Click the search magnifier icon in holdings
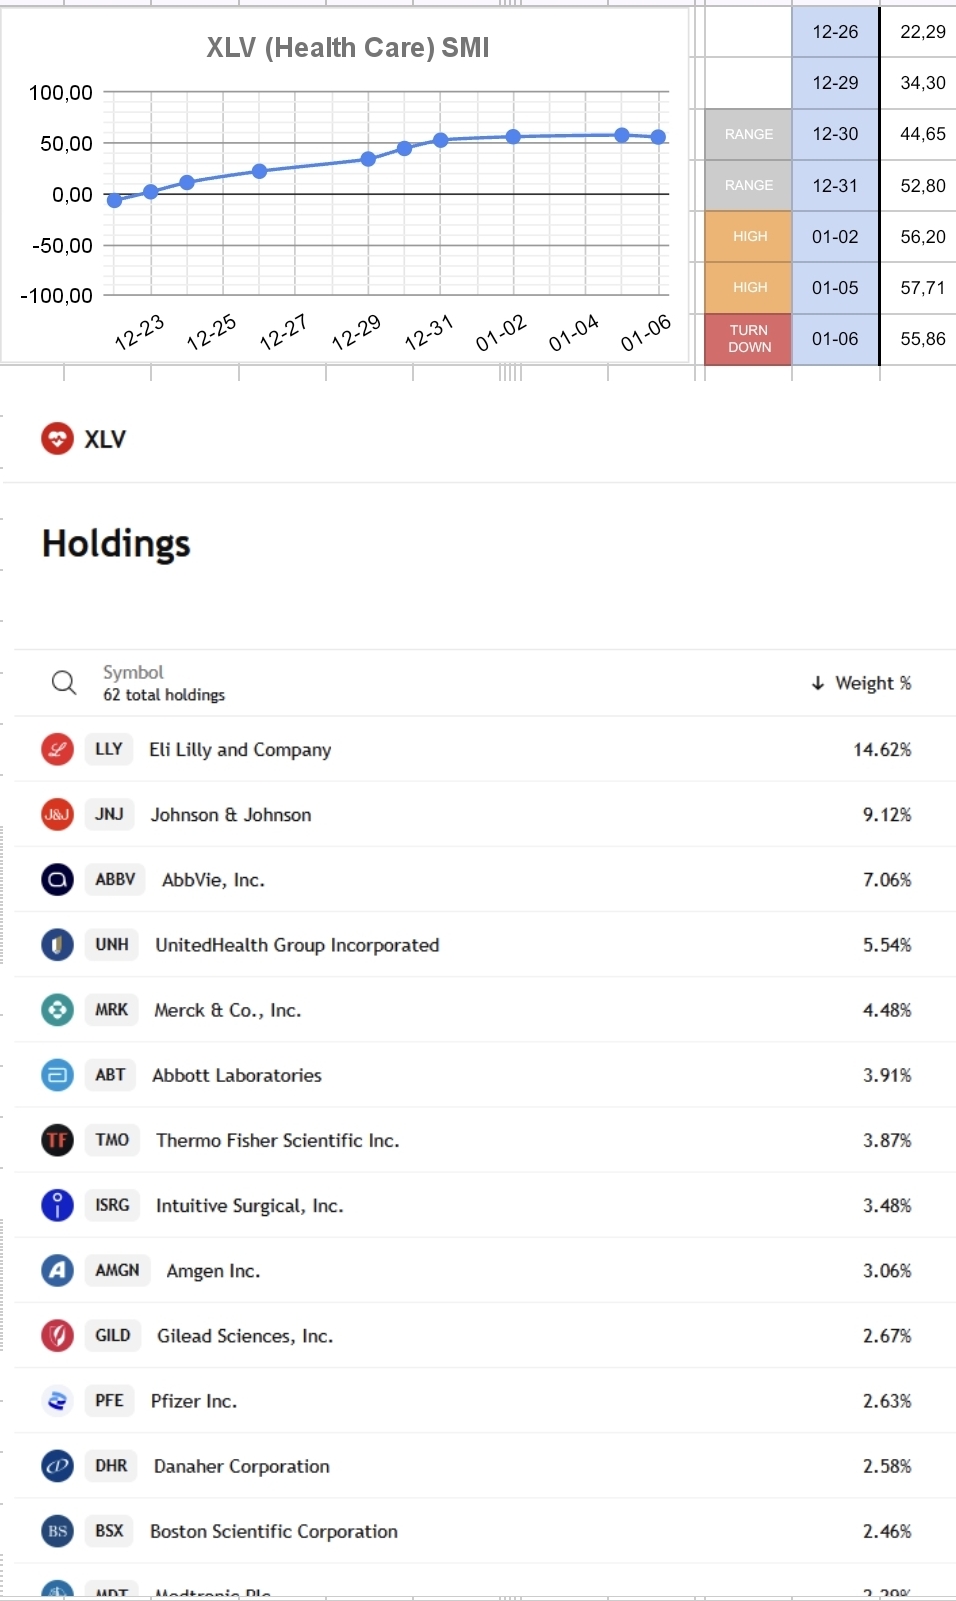The width and height of the screenshot is (956, 1601). click(64, 683)
